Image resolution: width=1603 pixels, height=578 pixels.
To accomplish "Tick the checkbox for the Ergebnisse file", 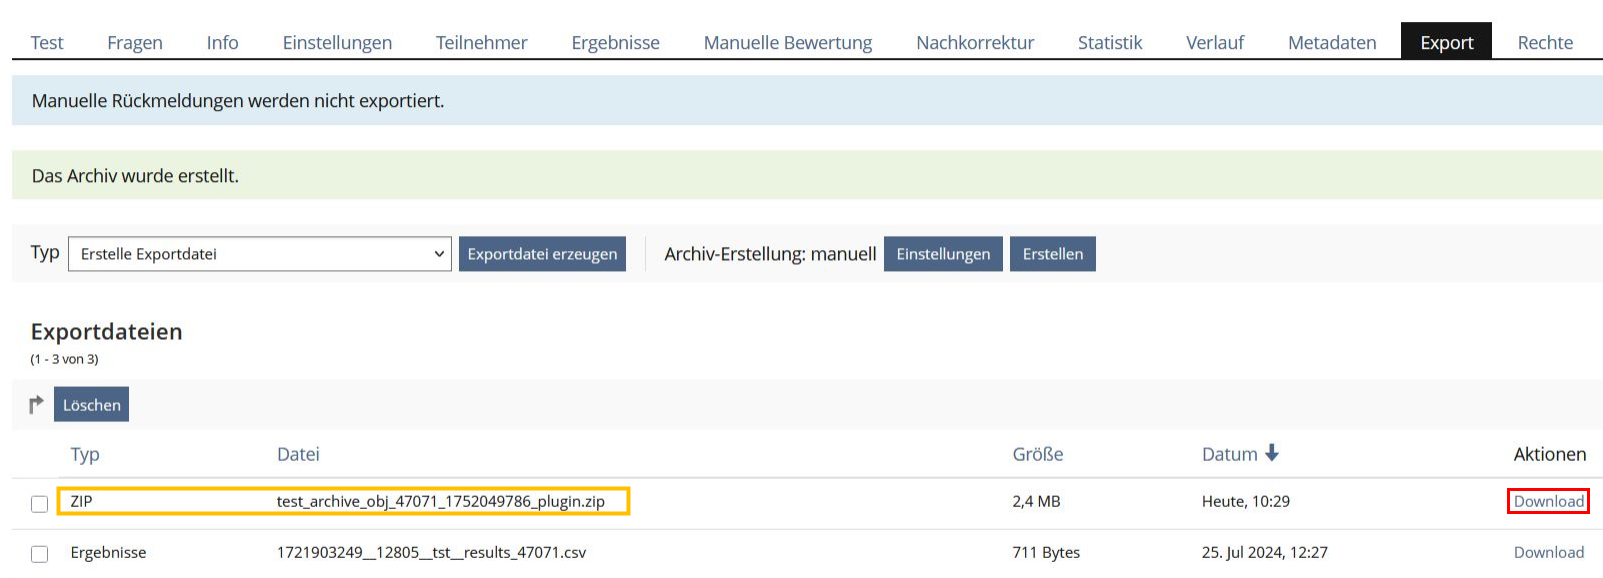I will 39,554.
